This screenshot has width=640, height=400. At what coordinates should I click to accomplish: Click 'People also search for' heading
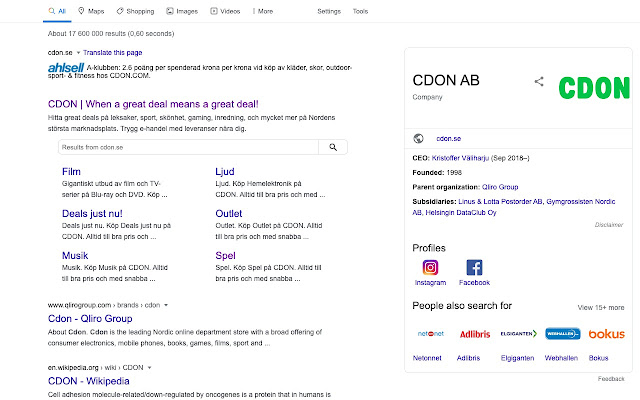click(462, 306)
